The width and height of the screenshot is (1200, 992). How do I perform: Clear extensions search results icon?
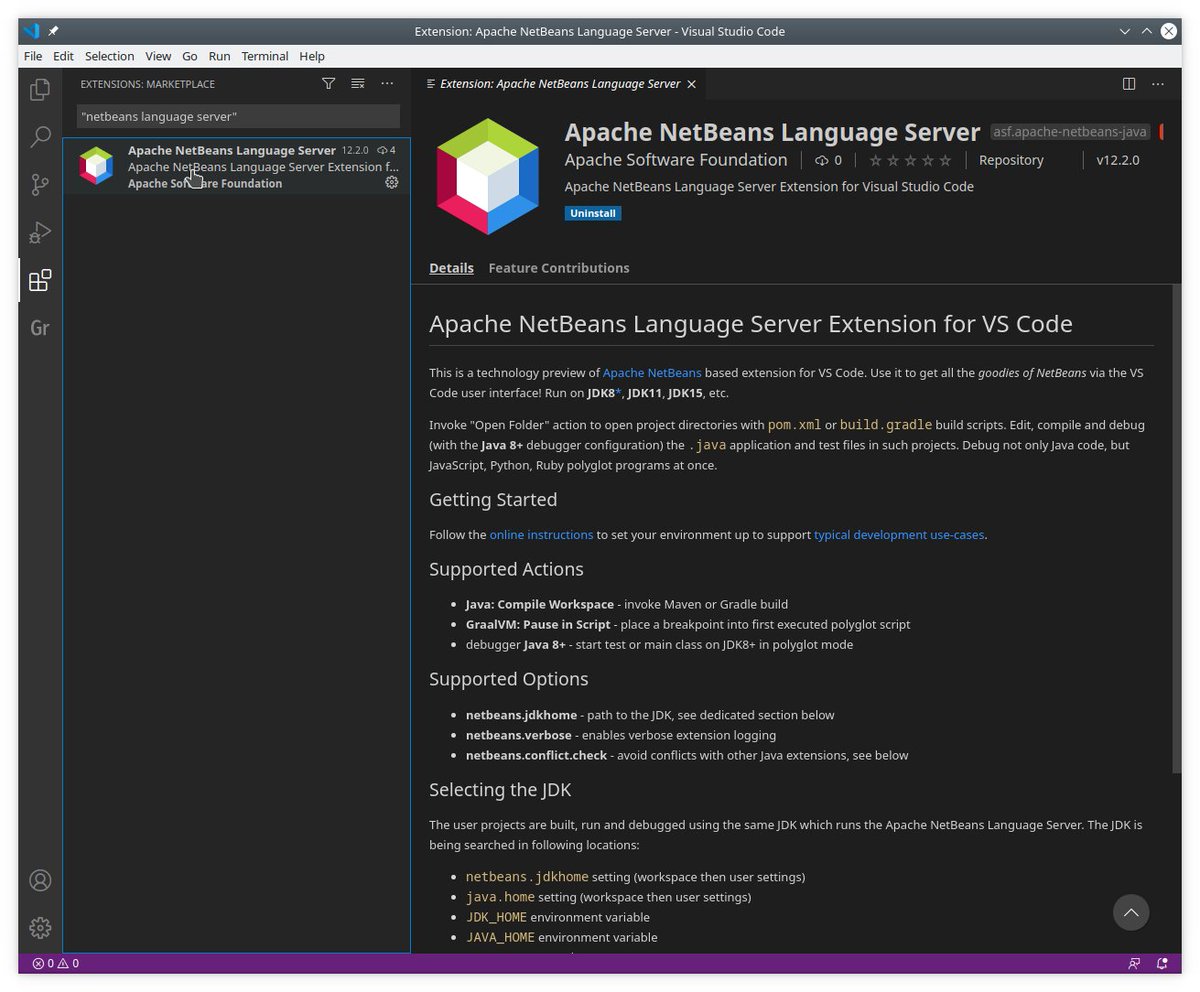click(x=357, y=84)
